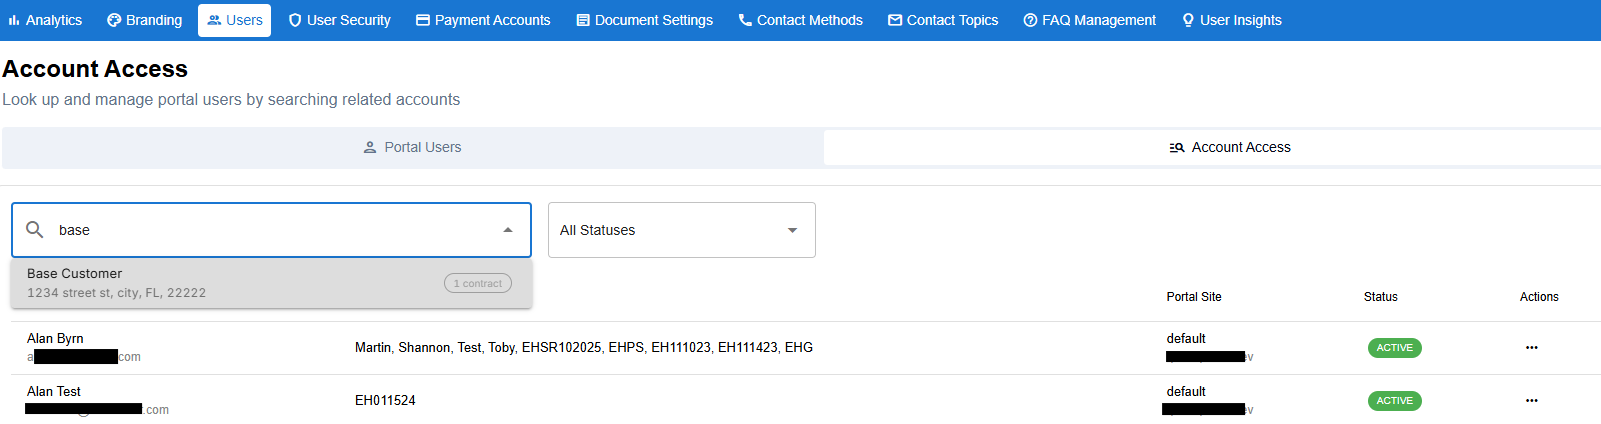Click the Document Settings page icon
Screen dimensions: 1601x424
point(583,20)
